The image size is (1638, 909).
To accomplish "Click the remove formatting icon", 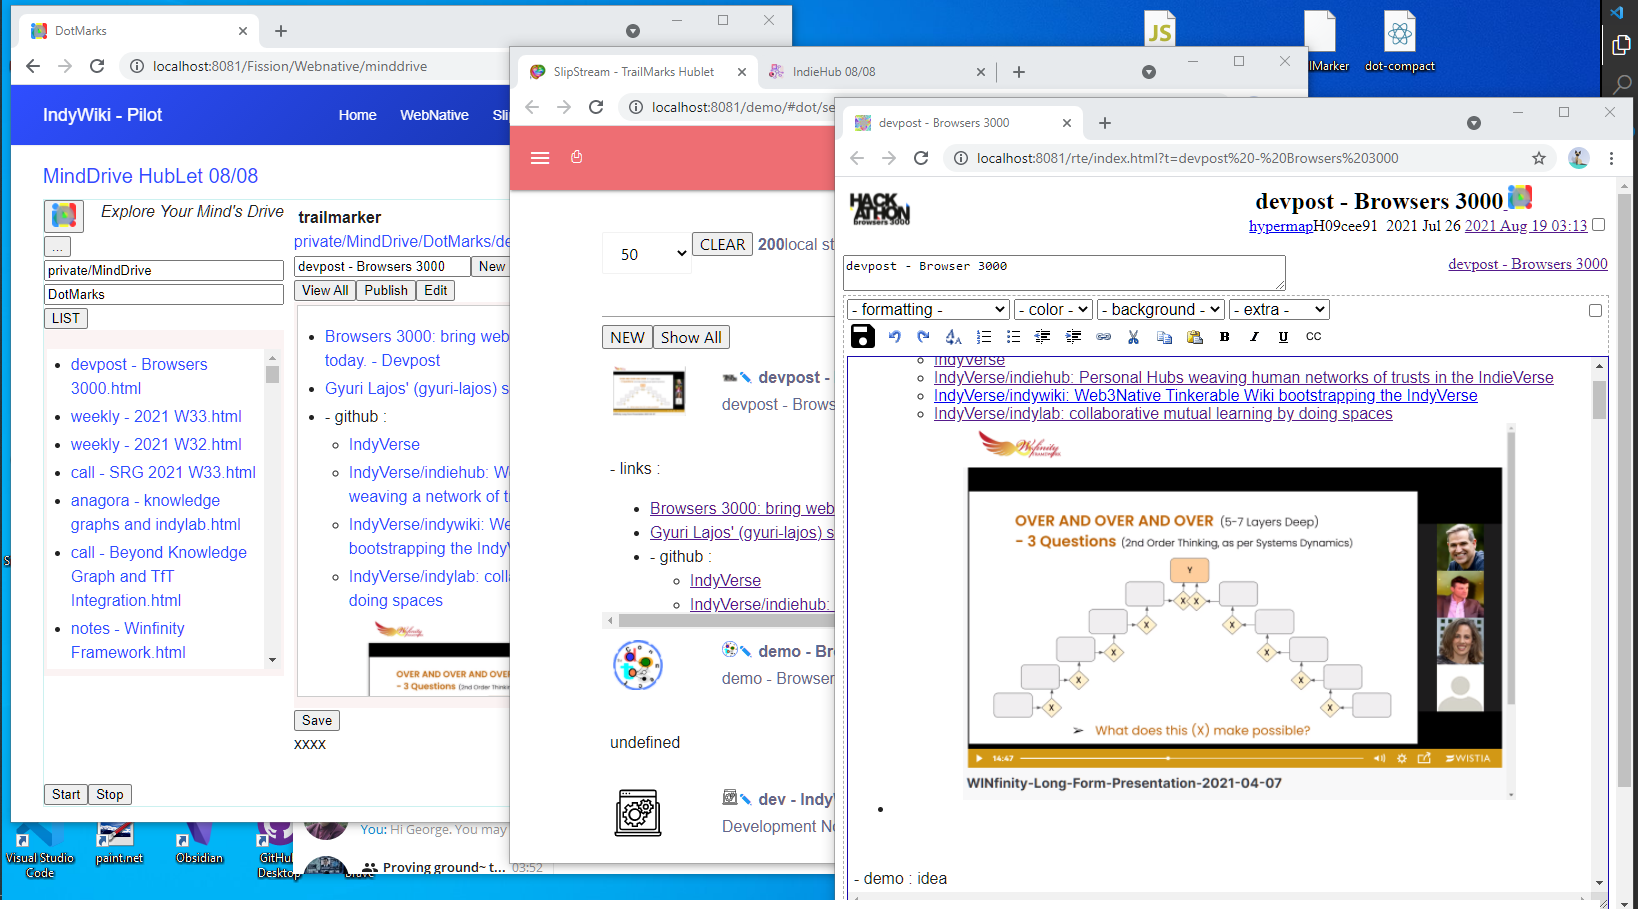I will pyautogui.click(x=953, y=337).
